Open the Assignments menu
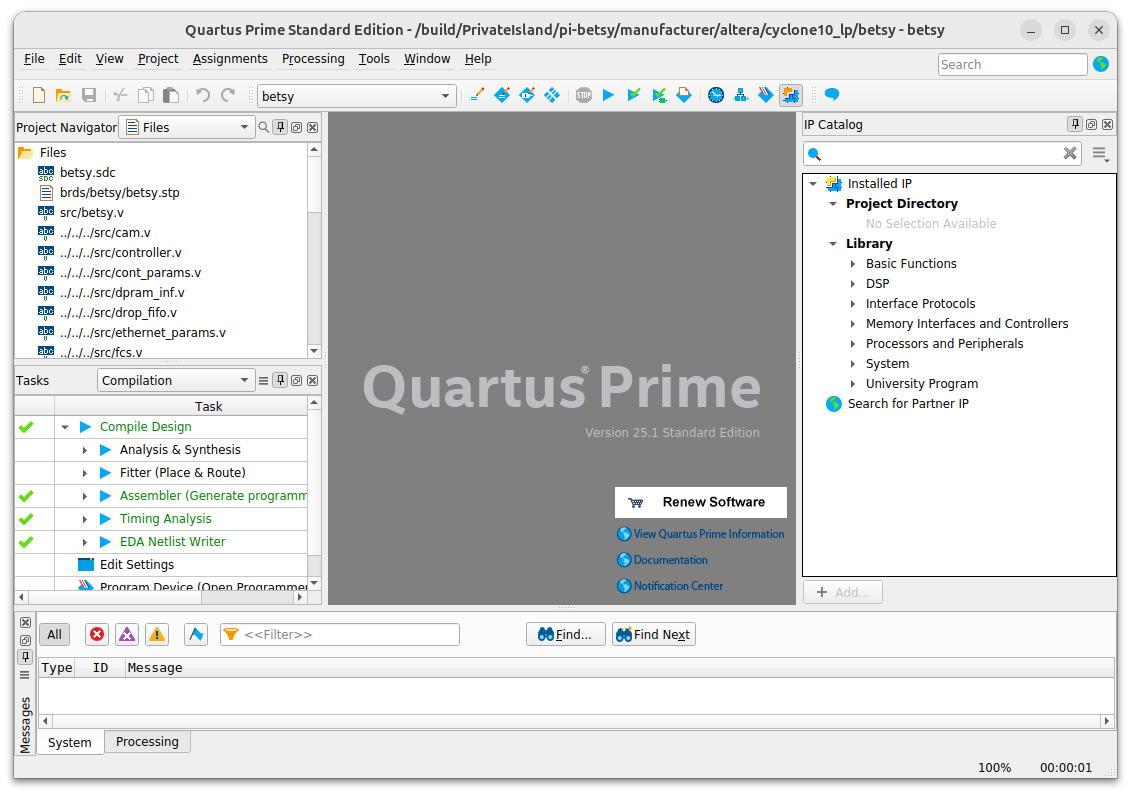The image size is (1131, 795). coord(230,59)
